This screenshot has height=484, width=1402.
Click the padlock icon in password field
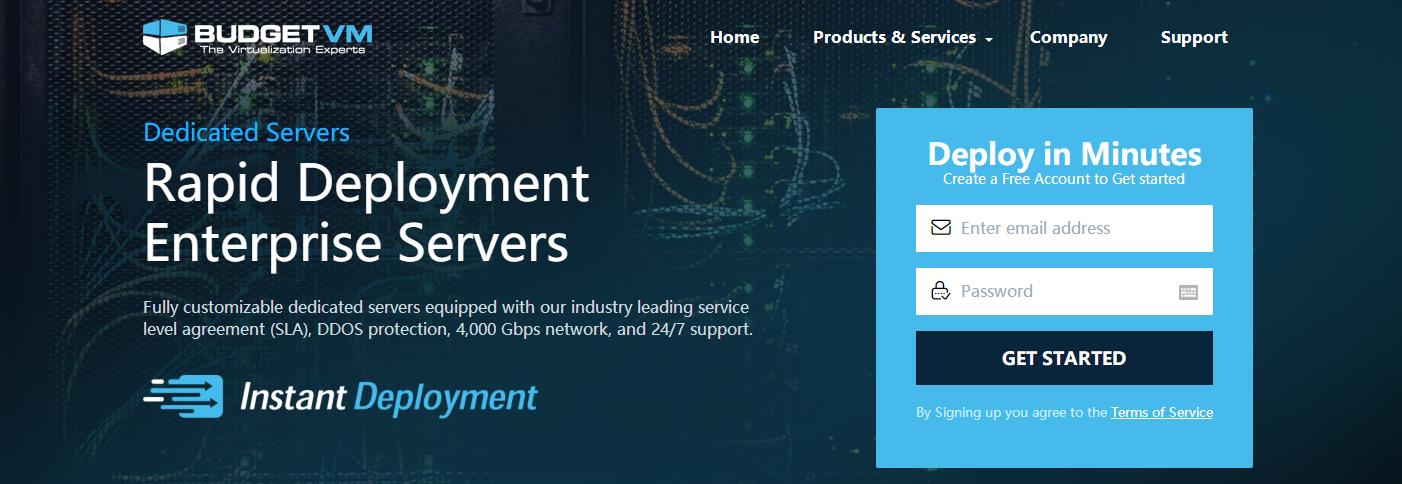tap(940, 292)
